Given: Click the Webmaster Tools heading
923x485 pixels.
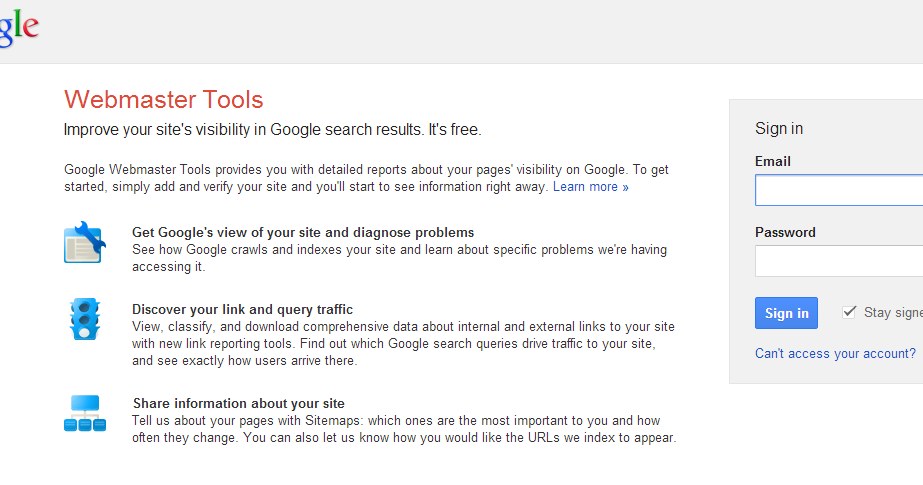Looking at the screenshot, I should pos(164,99).
